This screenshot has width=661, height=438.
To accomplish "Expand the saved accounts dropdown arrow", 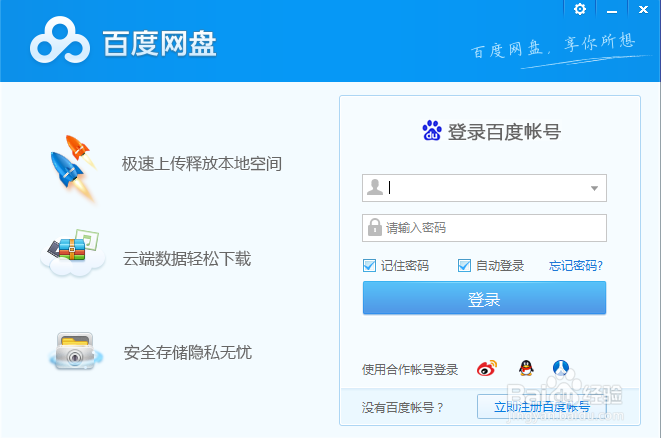I will [594, 188].
